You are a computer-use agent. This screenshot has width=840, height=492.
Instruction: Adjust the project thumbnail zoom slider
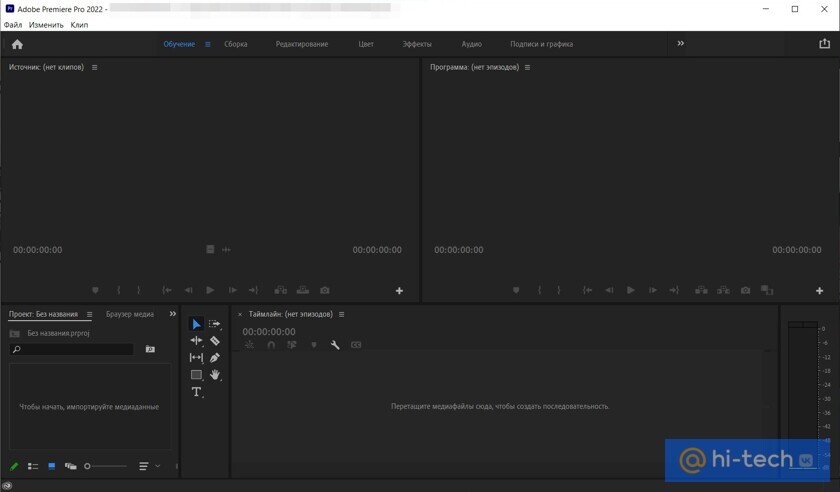point(88,466)
